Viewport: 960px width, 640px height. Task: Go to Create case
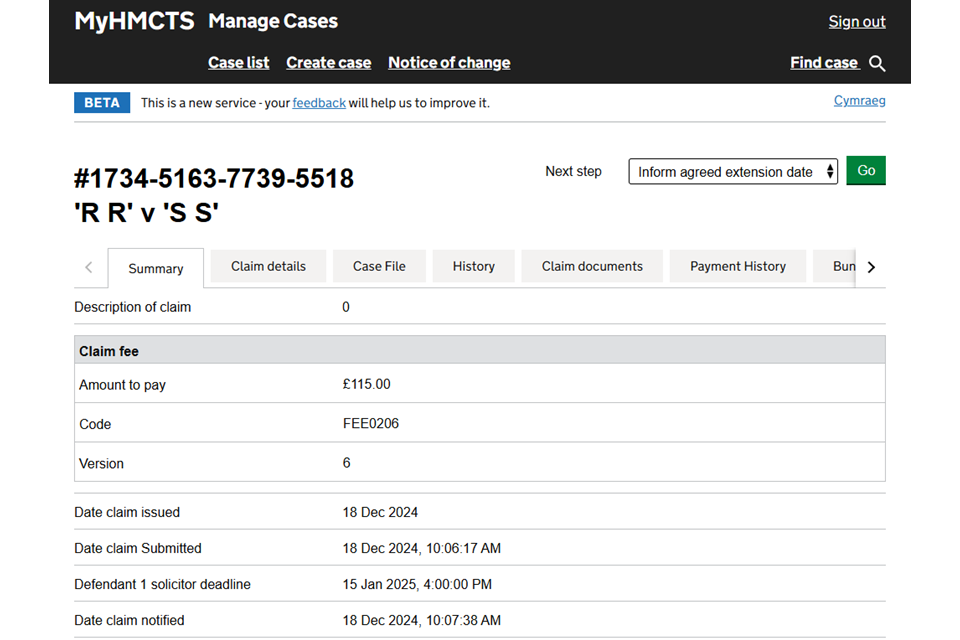pyautogui.click(x=328, y=62)
